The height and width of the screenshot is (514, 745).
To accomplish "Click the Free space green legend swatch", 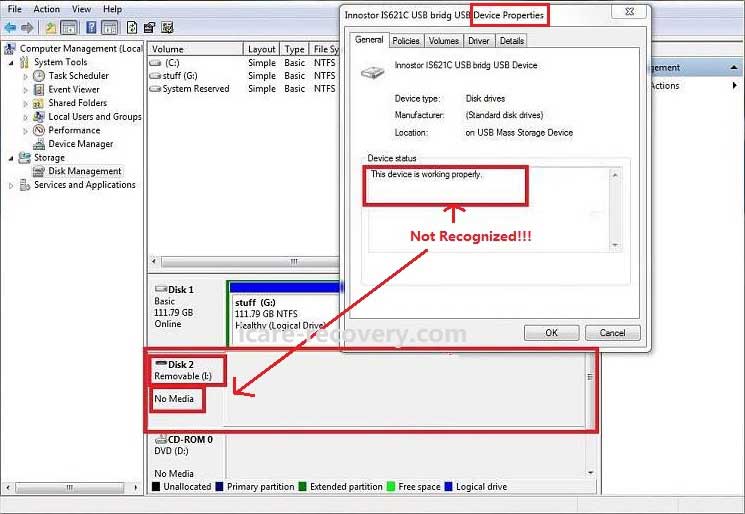I will tap(391, 486).
